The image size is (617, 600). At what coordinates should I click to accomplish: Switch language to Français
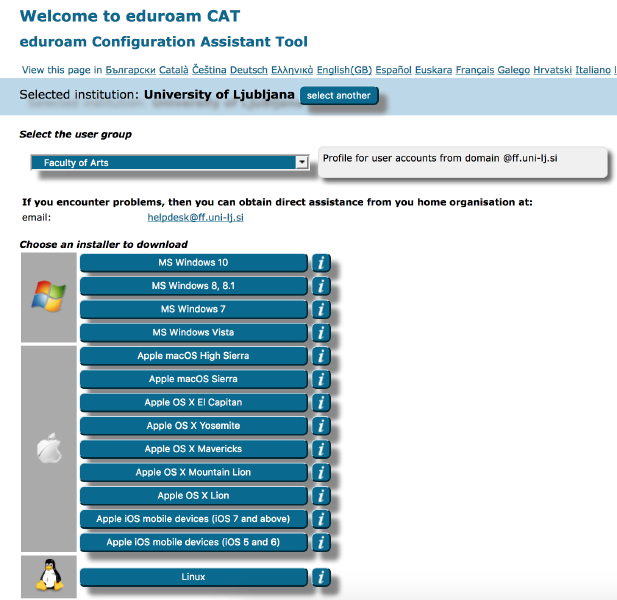475,70
